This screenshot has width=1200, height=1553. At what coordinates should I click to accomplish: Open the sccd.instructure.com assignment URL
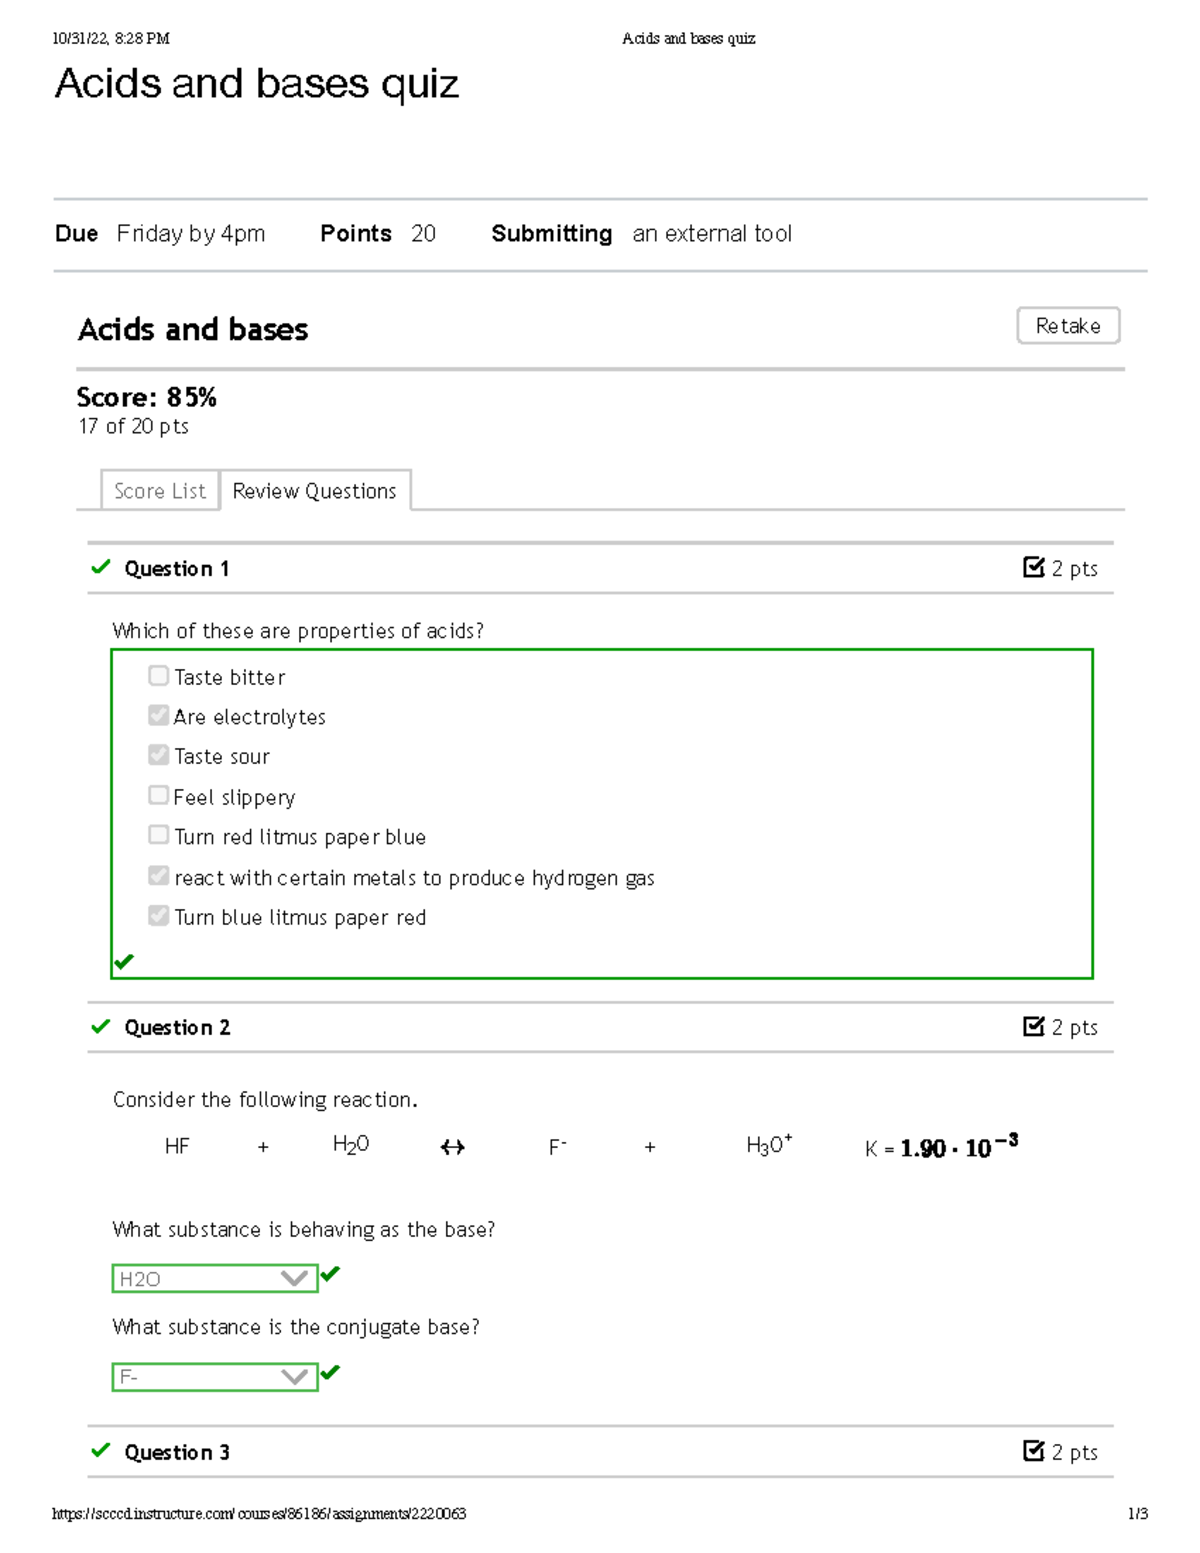click(259, 1514)
